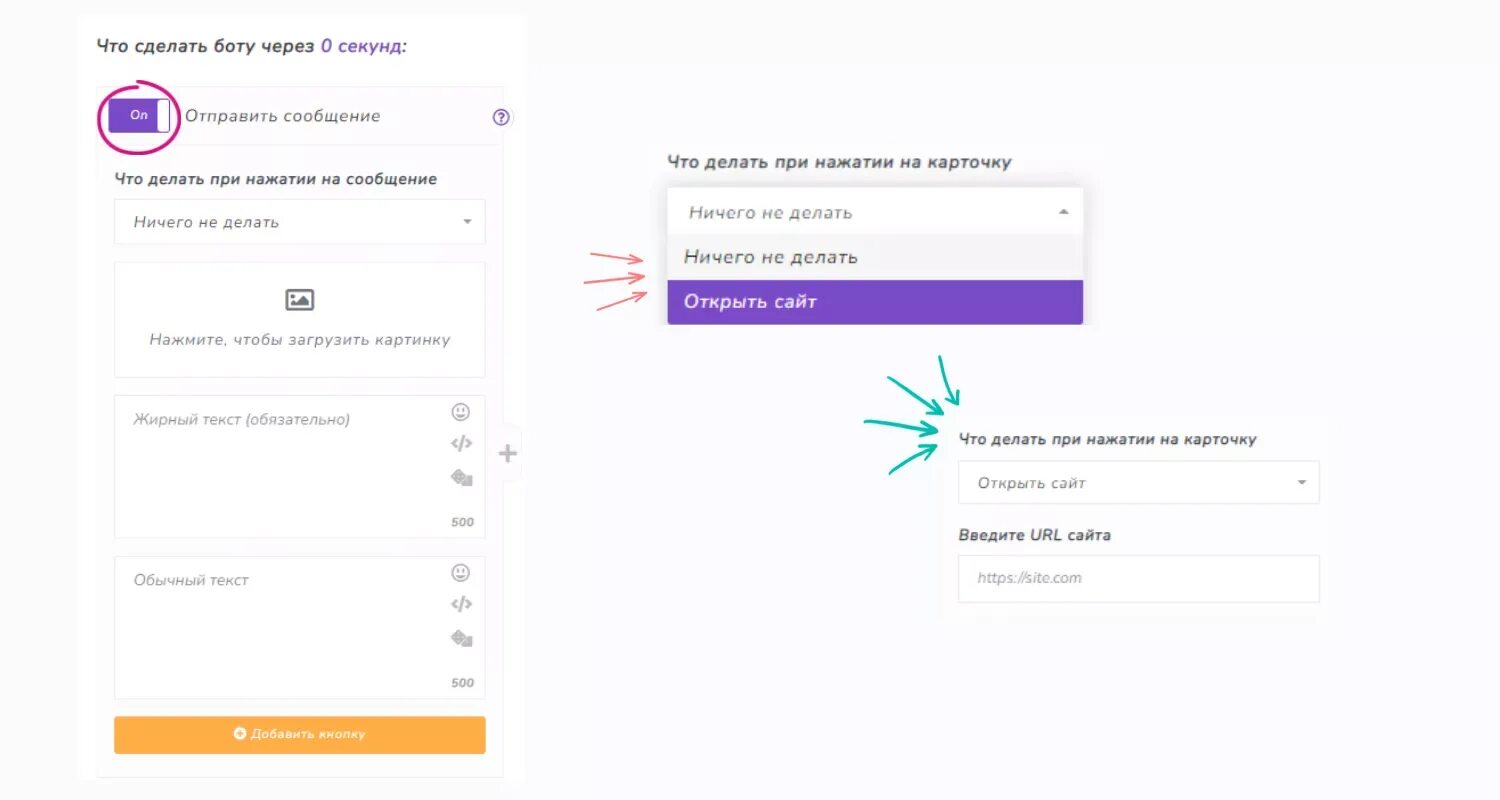The width and height of the screenshot is (1500, 800).
Task: Click the 'https://site.com' URL input field
Action: (x=1139, y=578)
